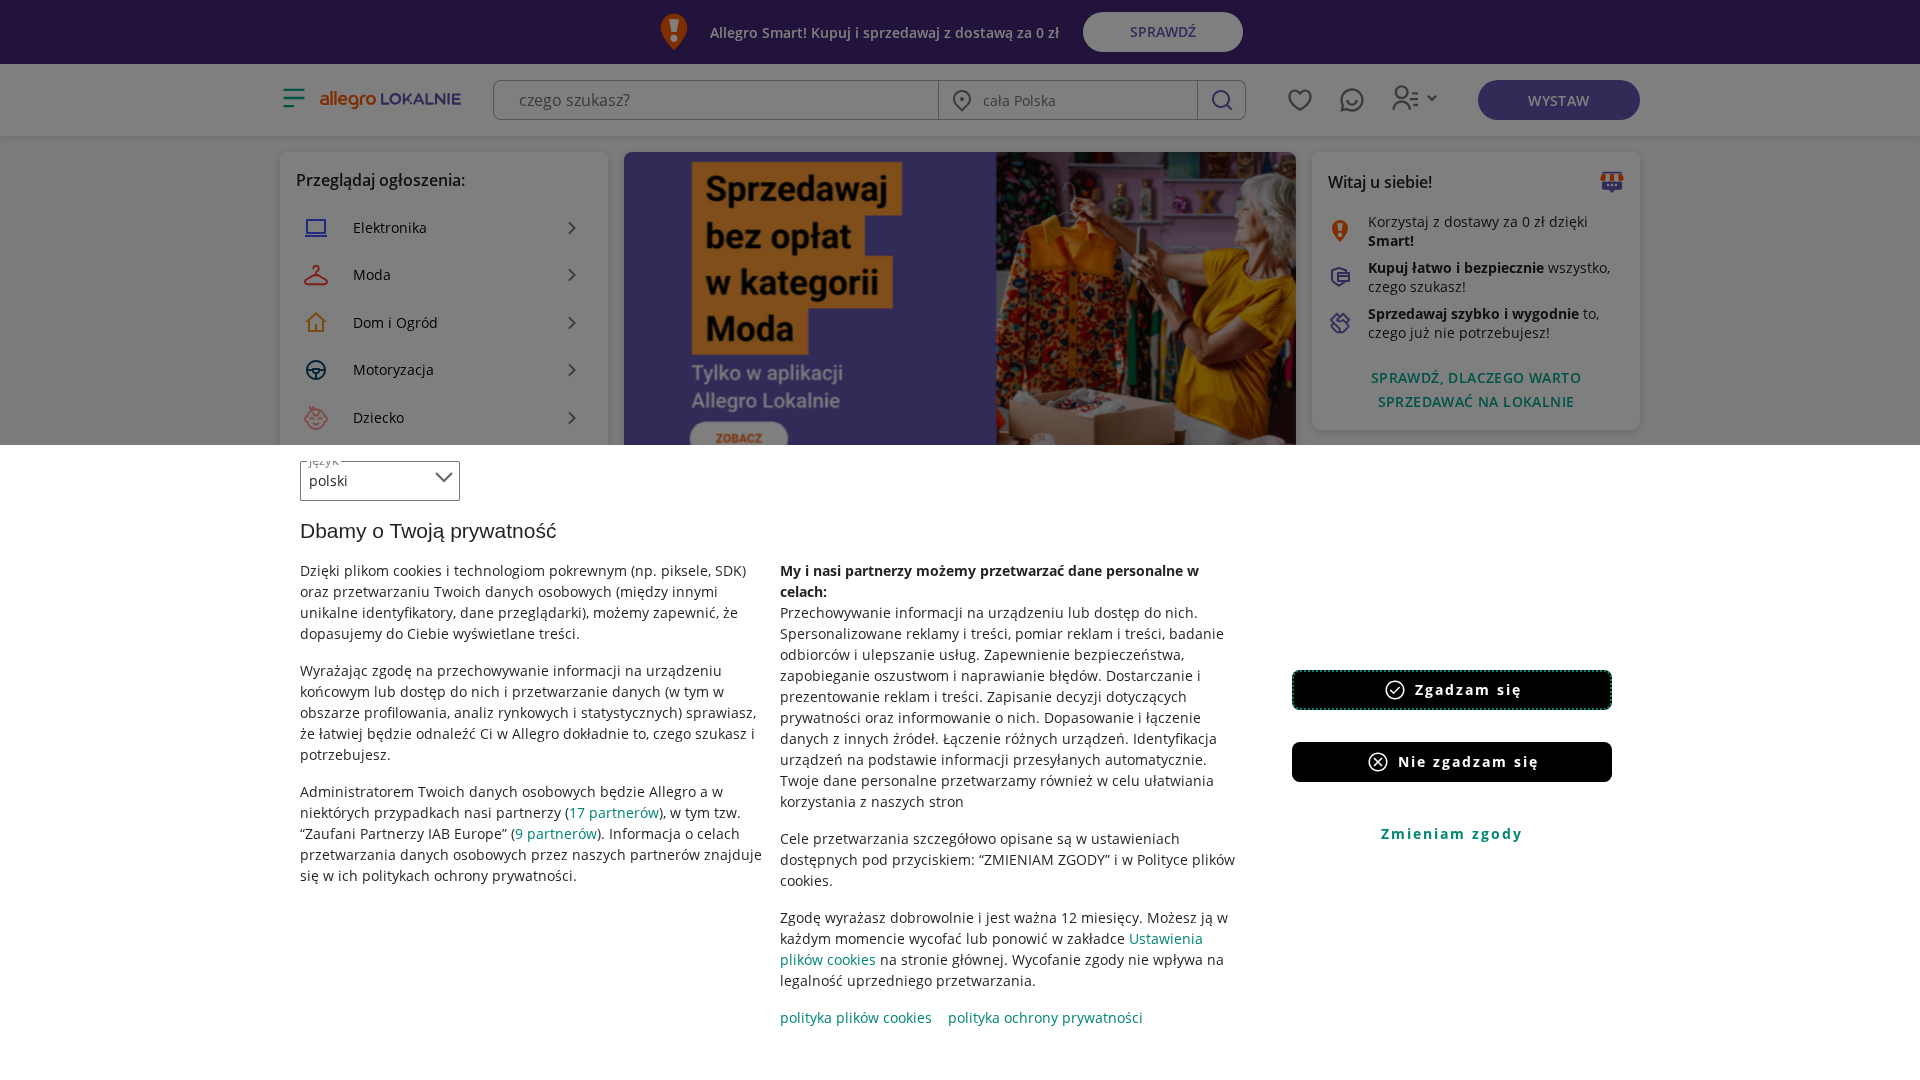The height and width of the screenshot is (1080, 1920).
Task: Click the magnifier search button
Action: tap(1221, 100)
